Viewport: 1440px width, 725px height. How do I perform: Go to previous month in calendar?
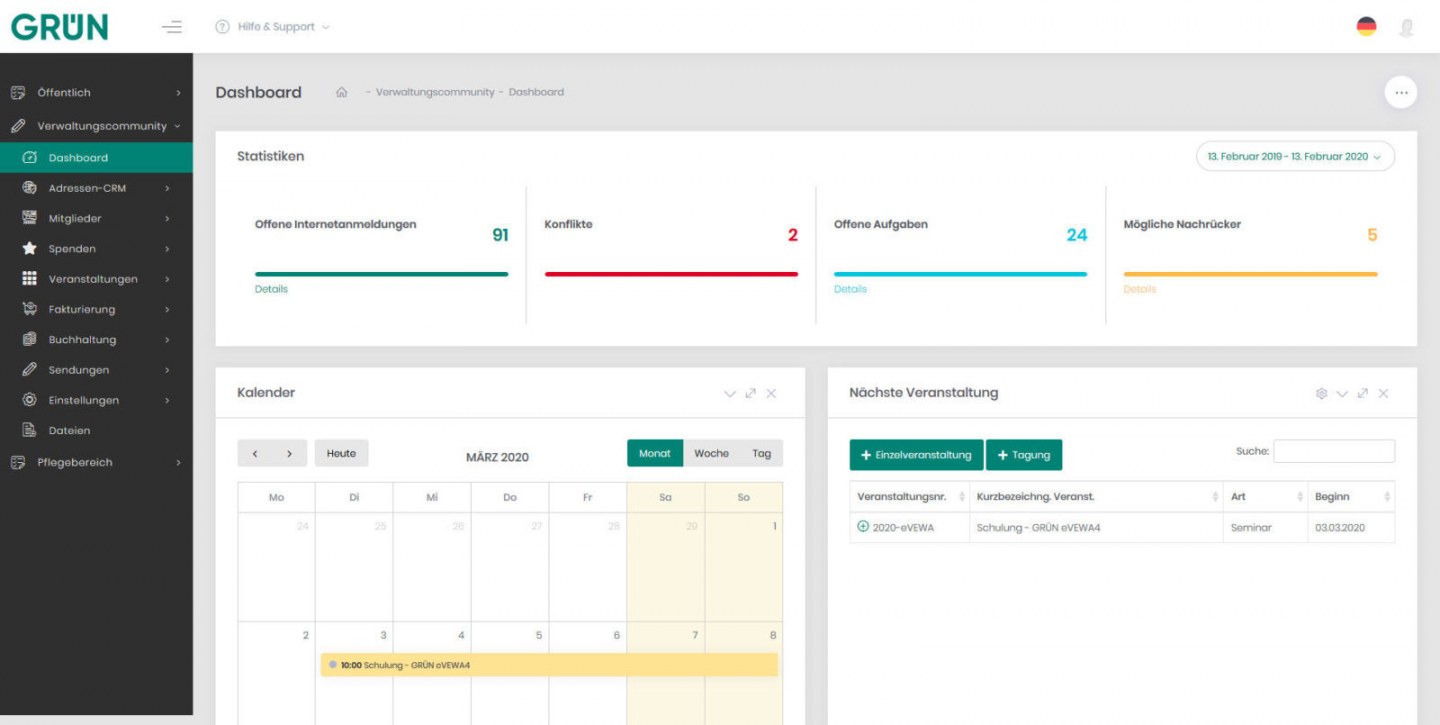click(x=255, y=453)
